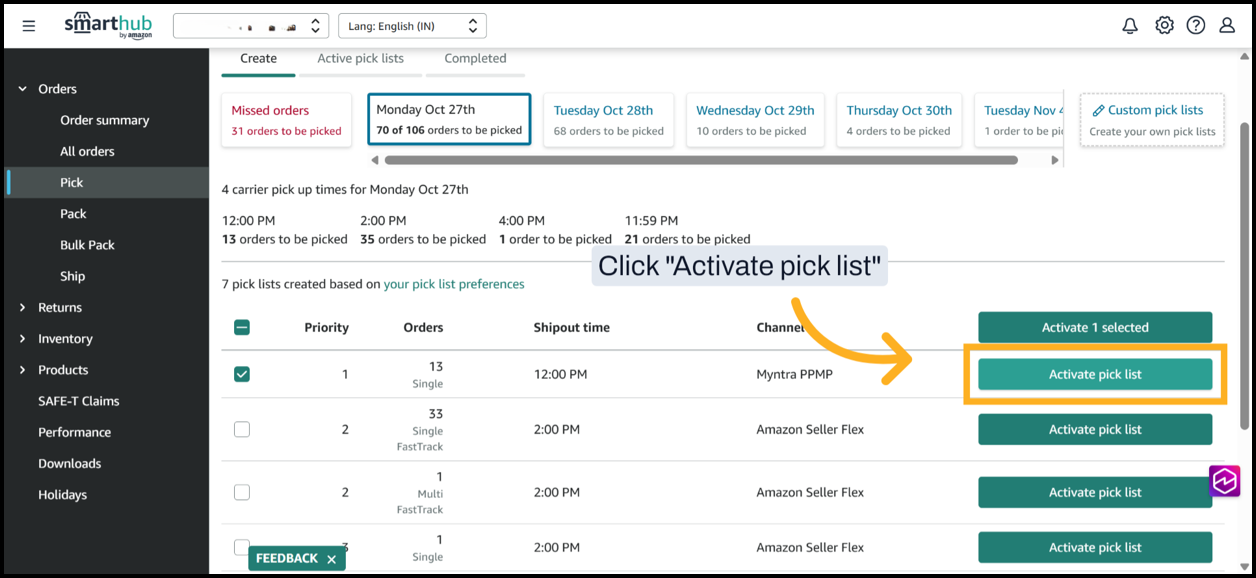Click the Activate 1 selected button
The image size is (1256, 578).
click(x=1095, y=327)
